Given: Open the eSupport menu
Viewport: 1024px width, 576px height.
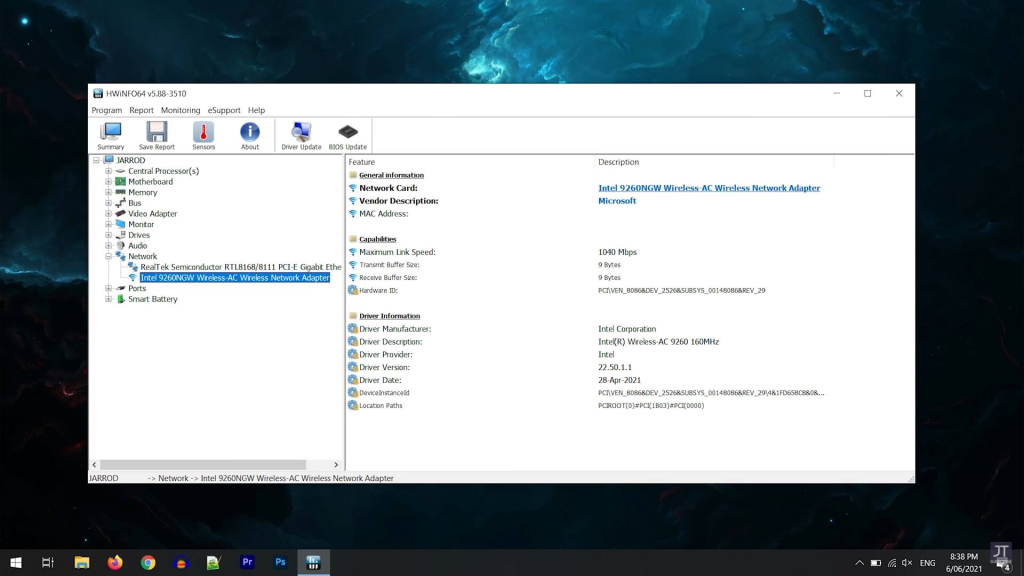Looking at the screenshot, I should 224,110.
